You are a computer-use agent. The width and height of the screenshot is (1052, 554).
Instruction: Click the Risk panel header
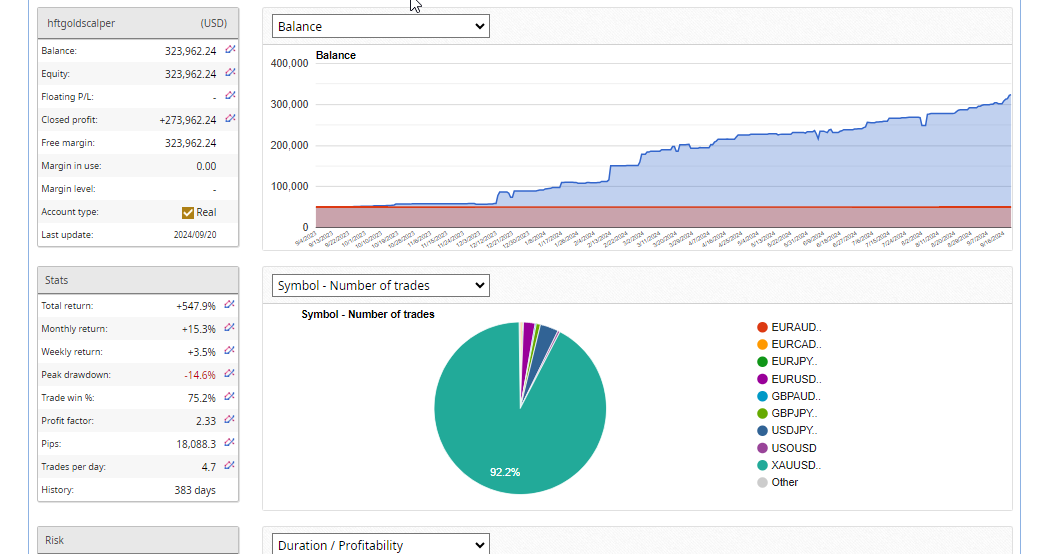click(138, 540)
